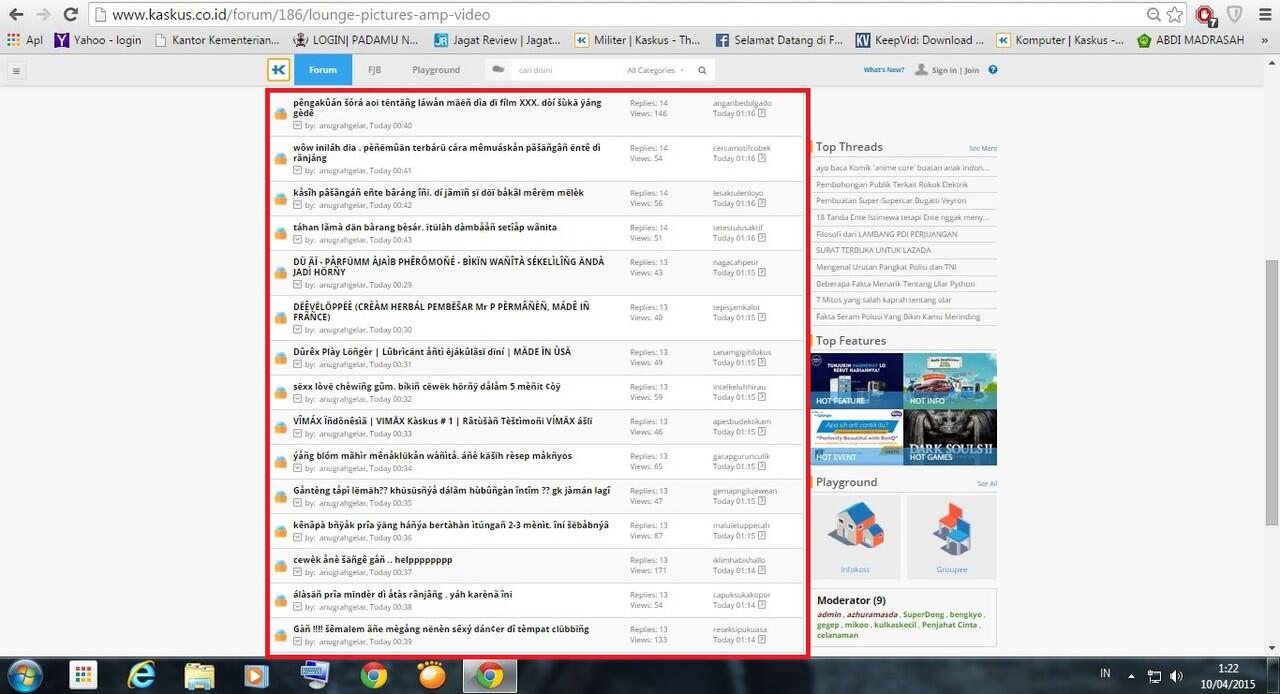Open the Dark Souls II Hot Games thumbnail
The height and width of the screenshot is (694, 1280).
pyautogui.click(x=950, y=438)
